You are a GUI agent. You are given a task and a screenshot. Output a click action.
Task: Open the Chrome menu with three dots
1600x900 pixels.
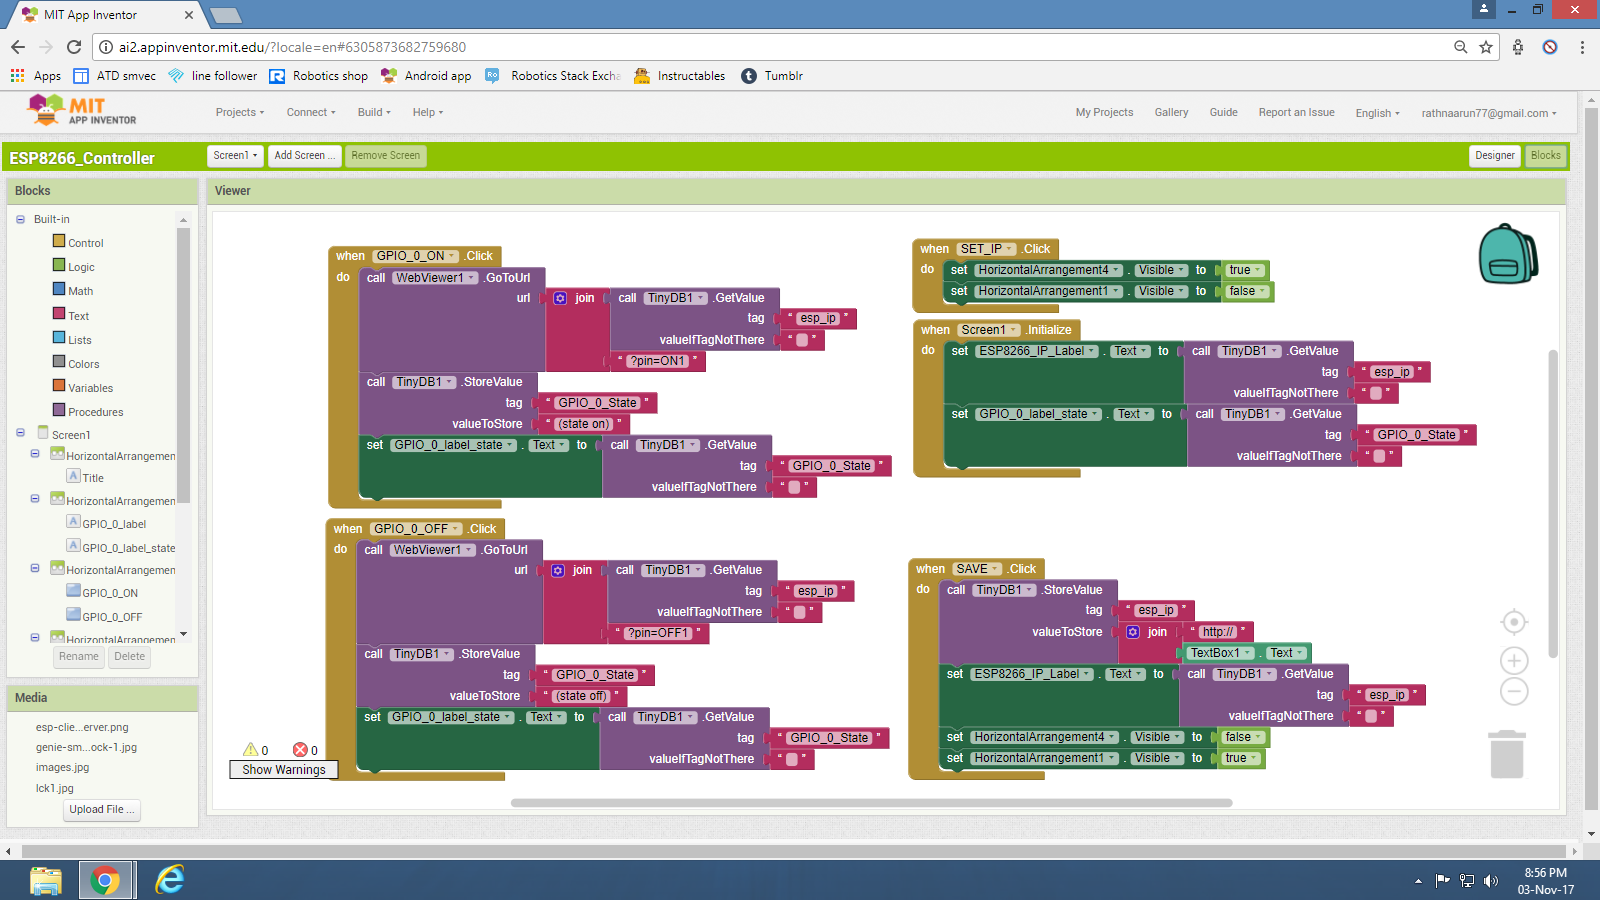pyautogui.click(x=1582, y=47)
